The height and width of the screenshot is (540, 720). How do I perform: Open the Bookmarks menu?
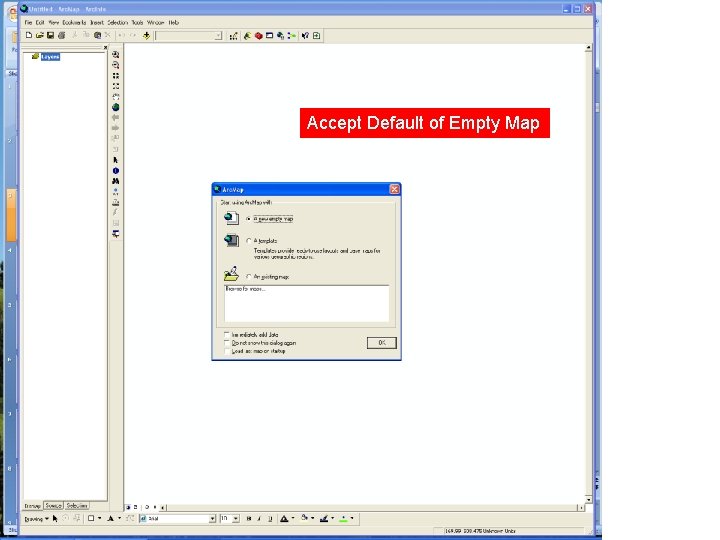point(74,22)
